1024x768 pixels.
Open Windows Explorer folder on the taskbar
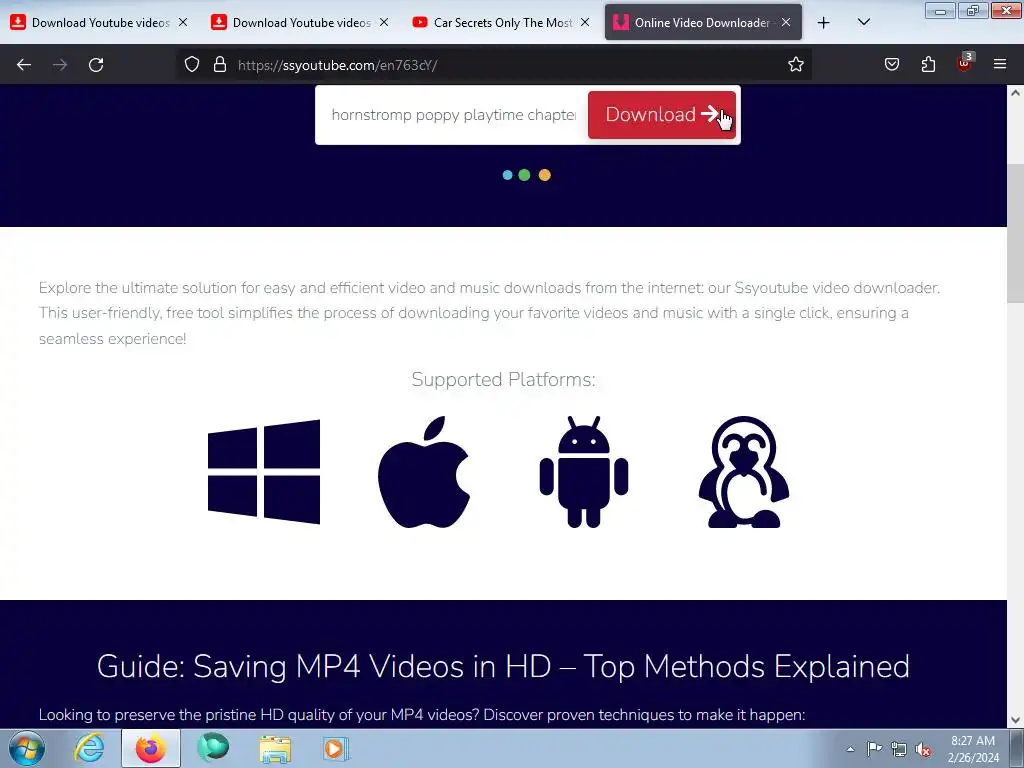tap(275, 748)
